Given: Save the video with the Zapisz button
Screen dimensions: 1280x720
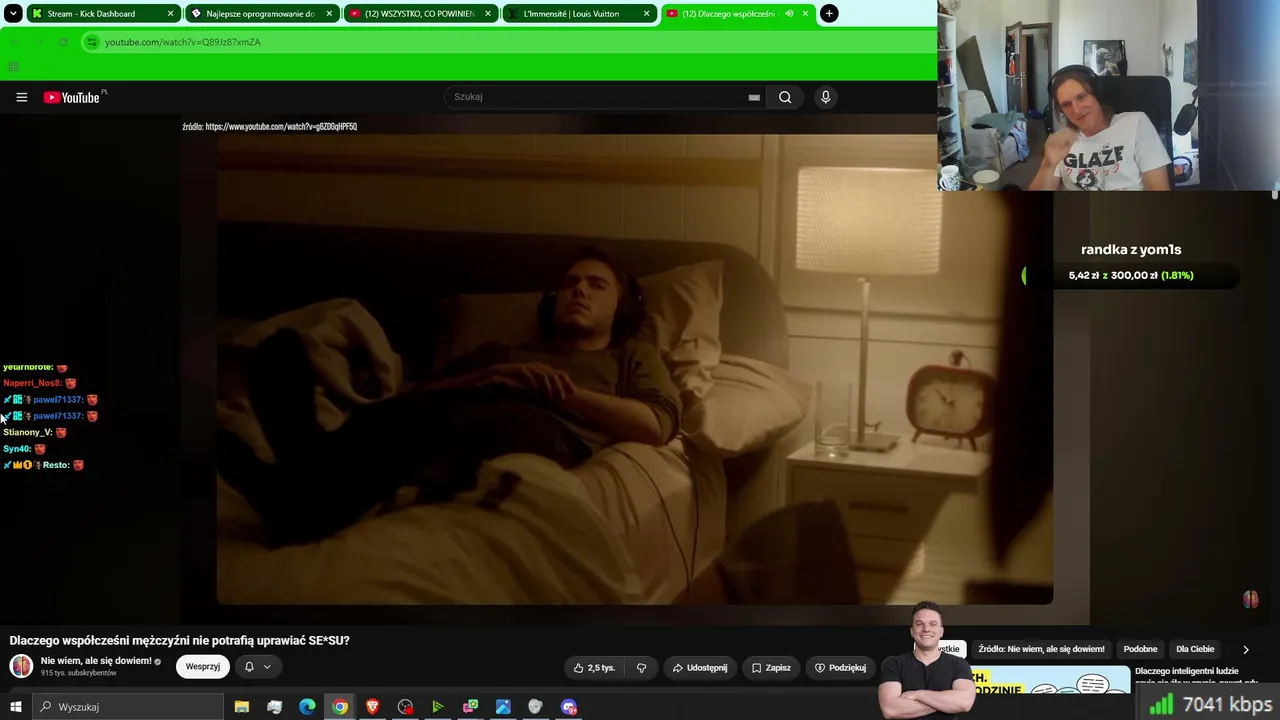Looking at the screenshot, I should 771,667.
